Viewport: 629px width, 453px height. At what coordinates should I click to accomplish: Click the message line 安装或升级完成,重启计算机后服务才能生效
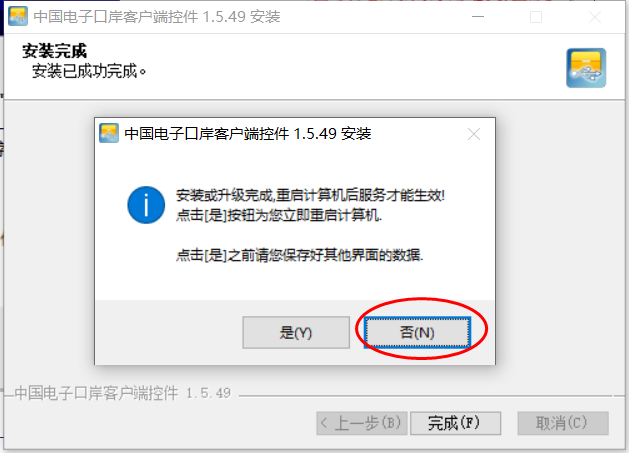[310, 195]
